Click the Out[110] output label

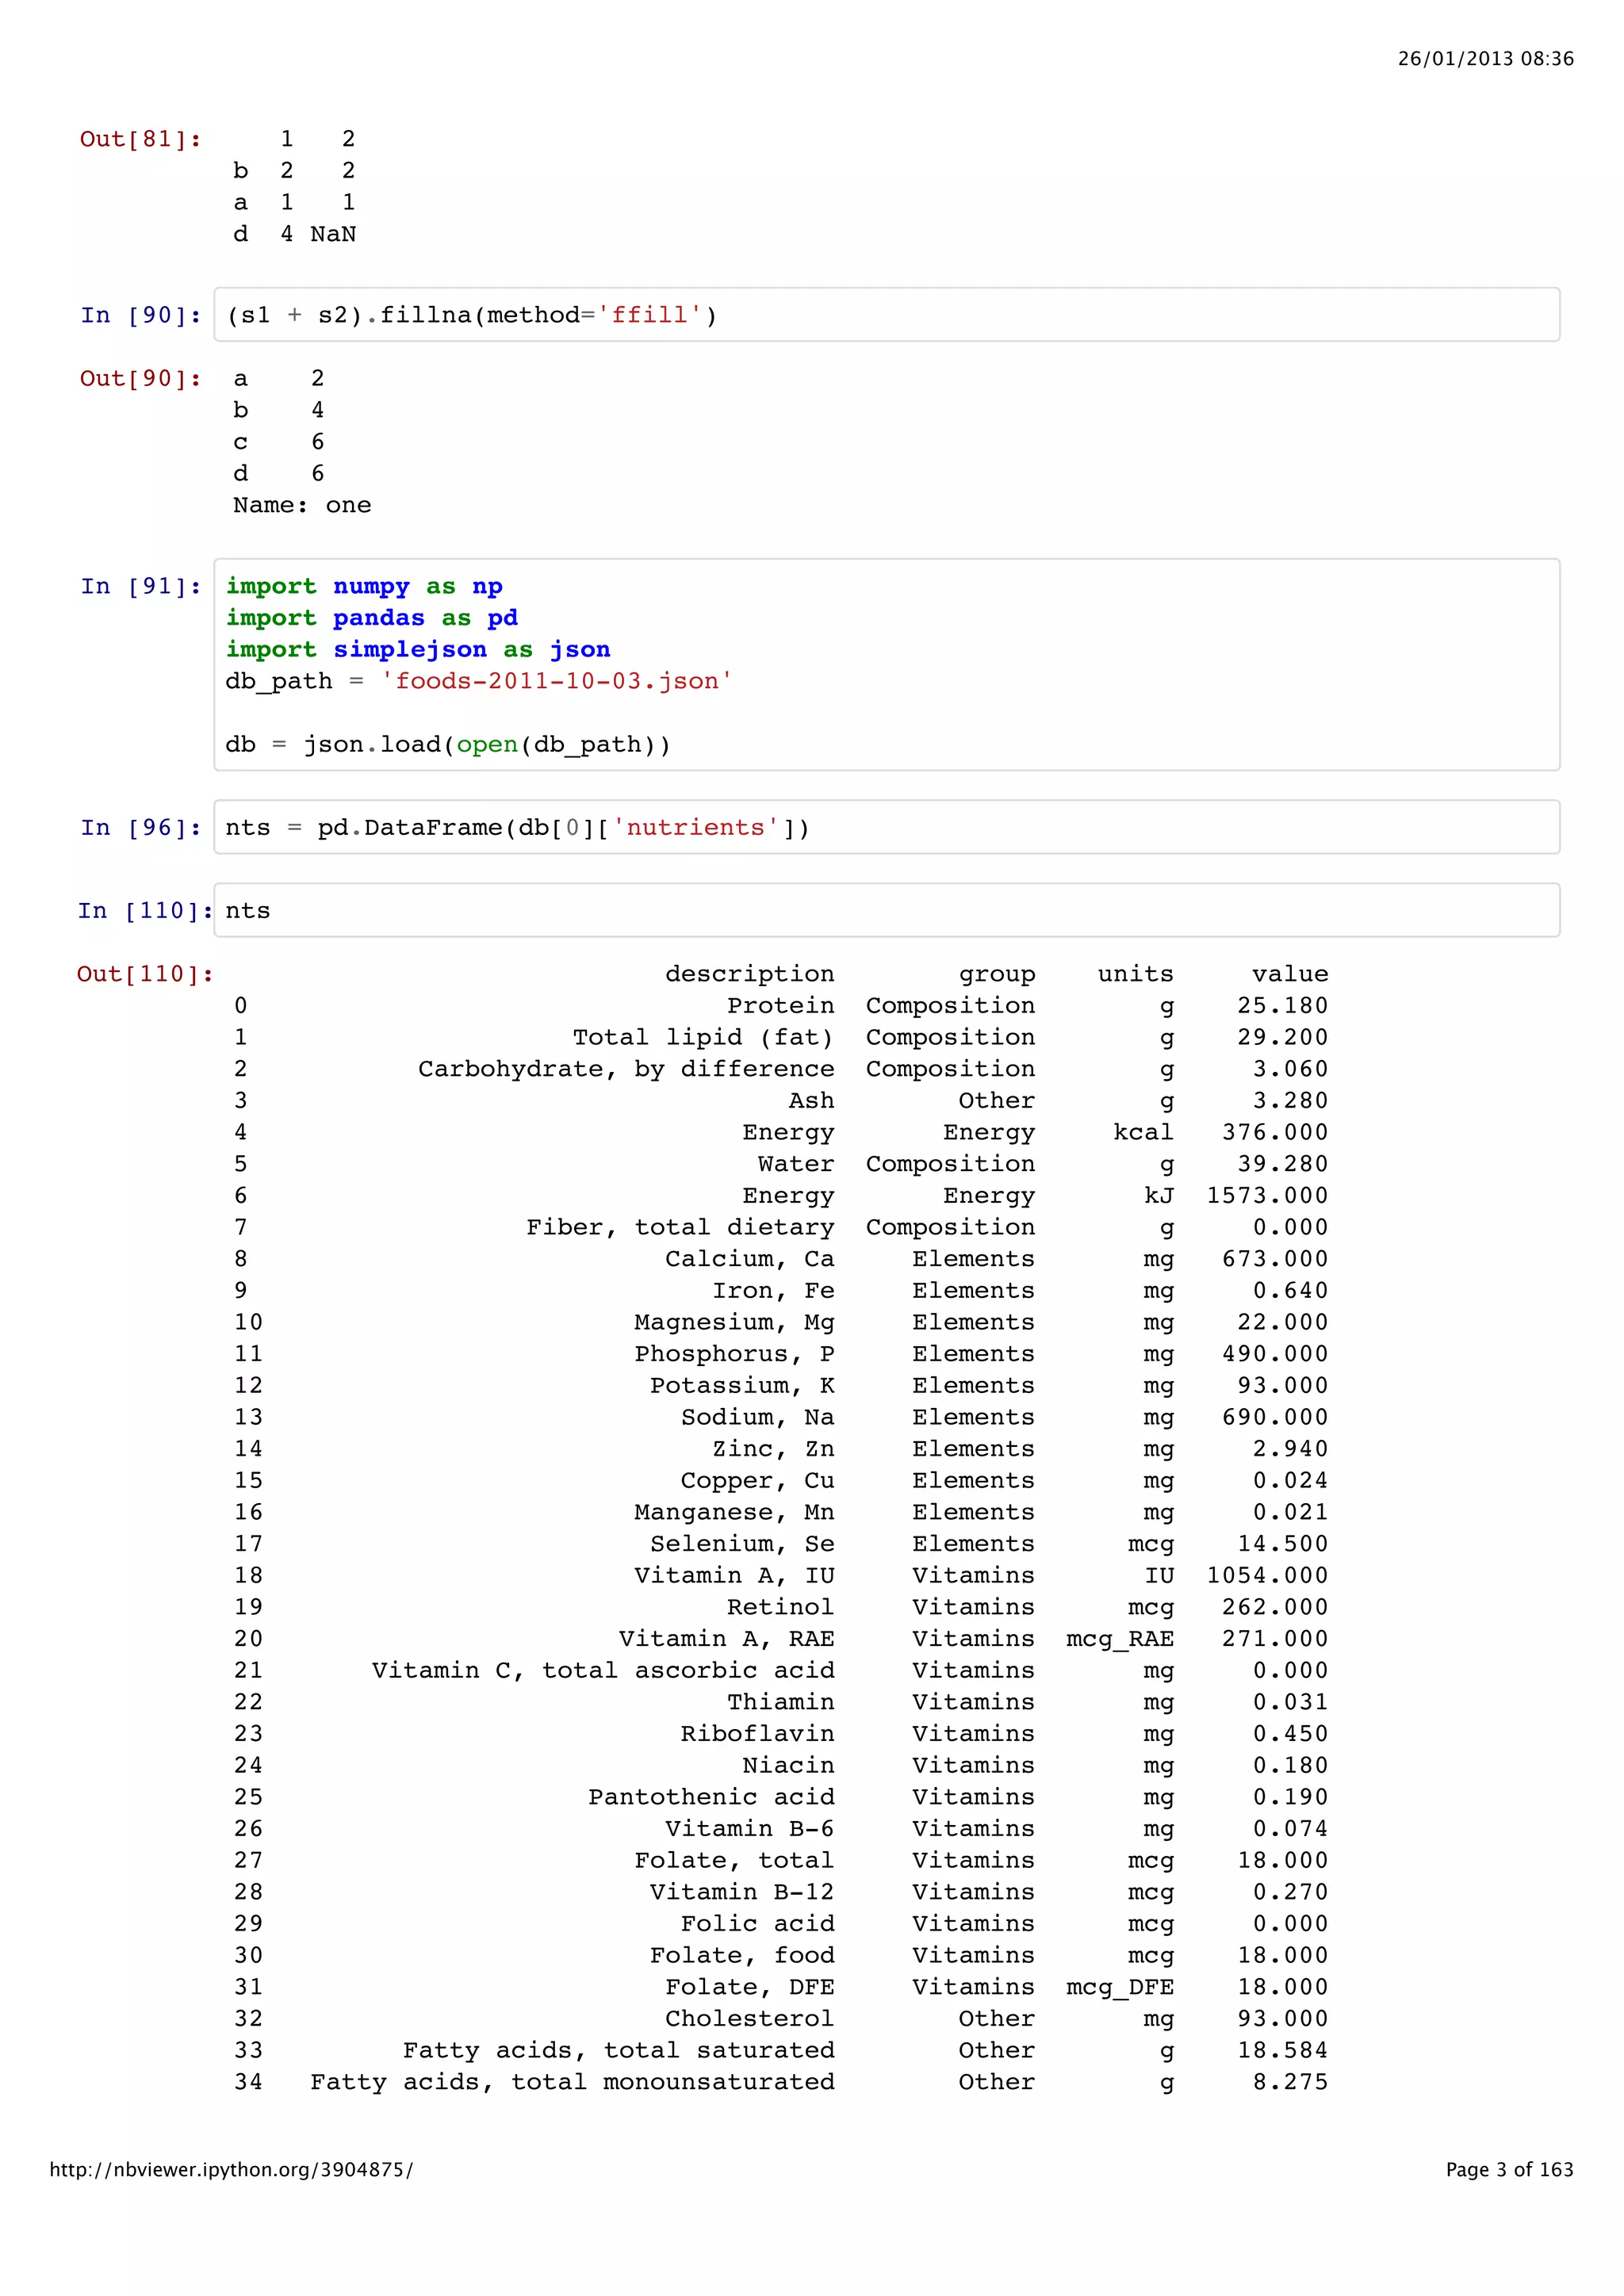click(x=145, y=974)
